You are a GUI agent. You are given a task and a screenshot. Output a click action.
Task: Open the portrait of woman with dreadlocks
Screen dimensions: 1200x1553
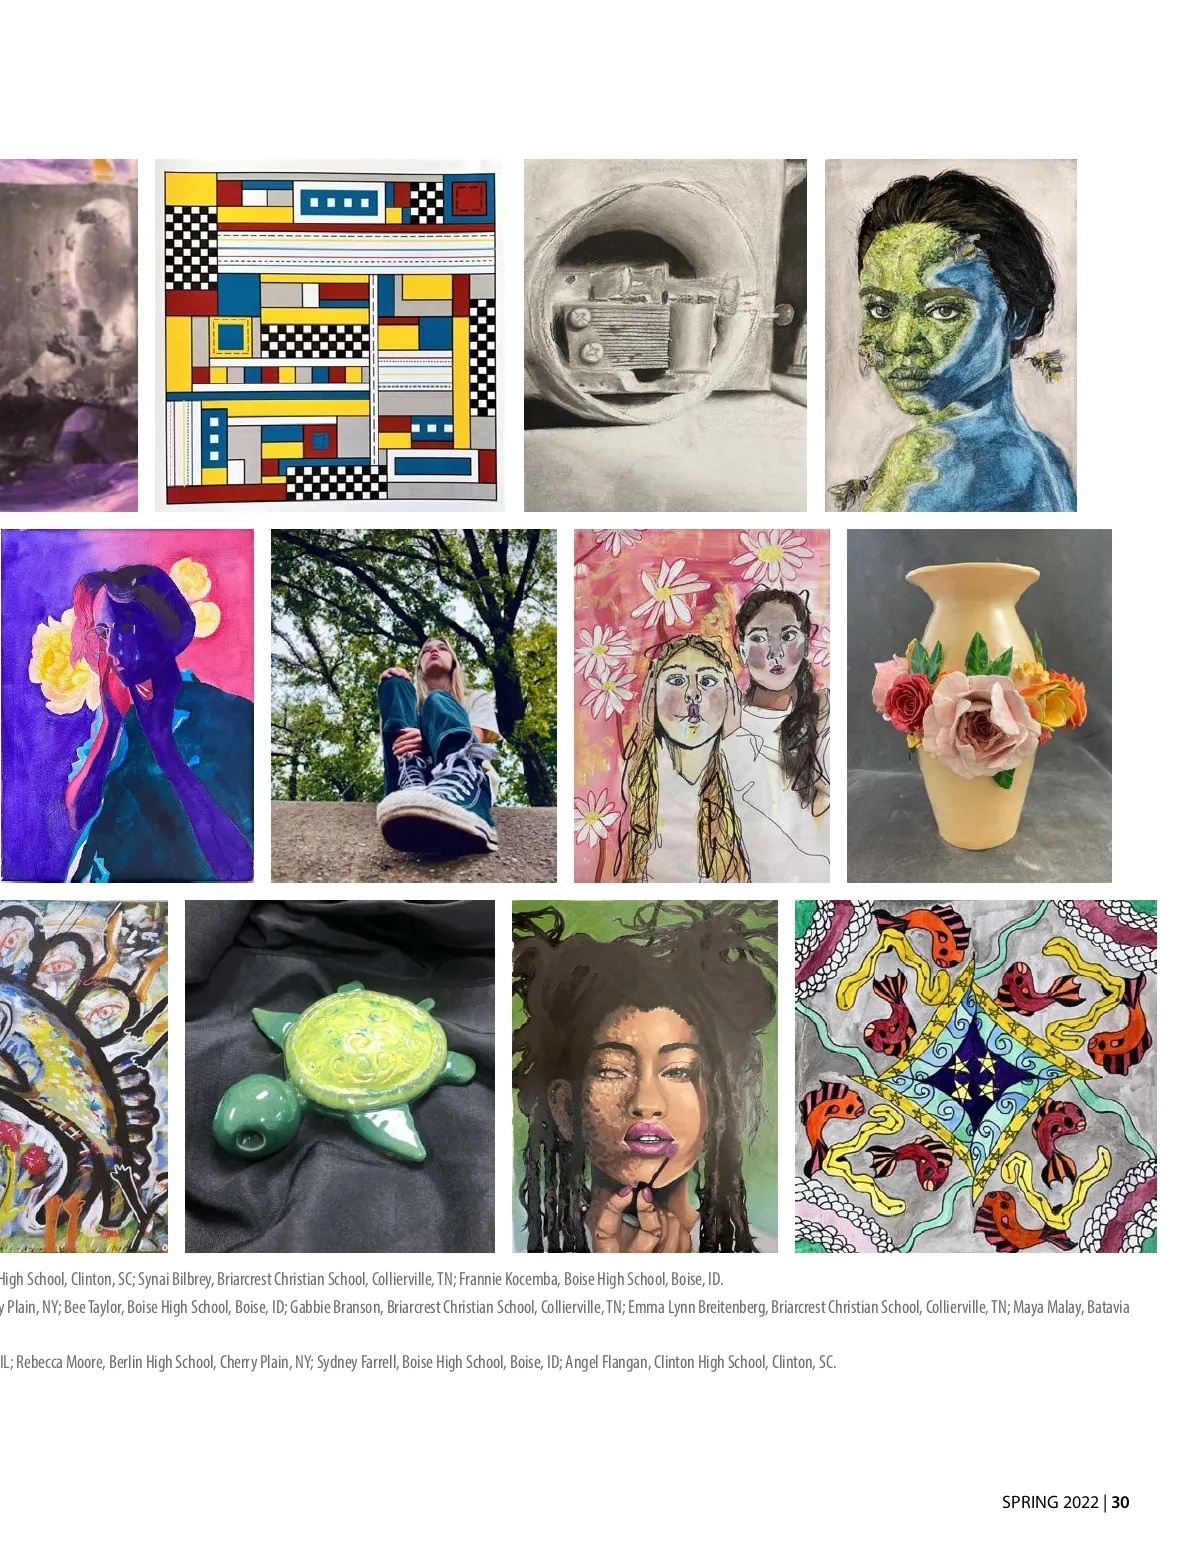click(645, 1076)
